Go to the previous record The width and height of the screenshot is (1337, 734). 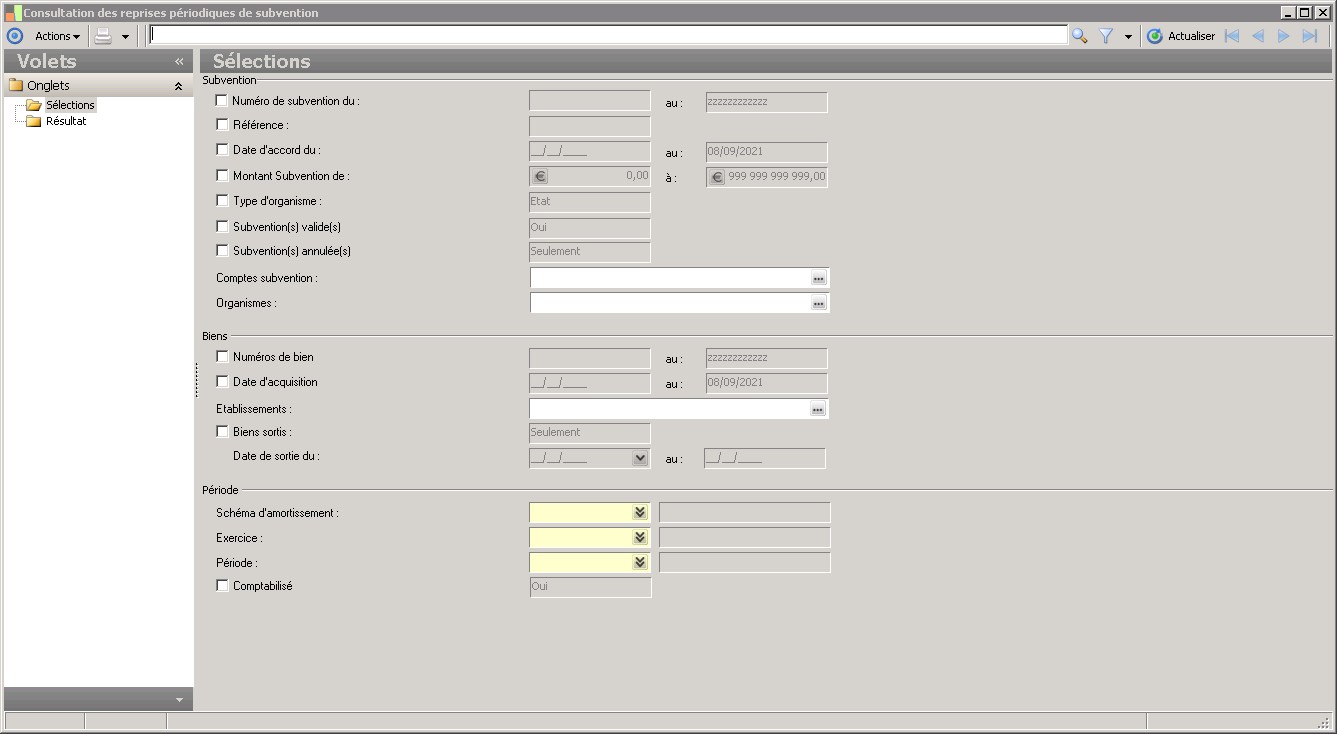pyautogui.click(x=1257, y=36)
